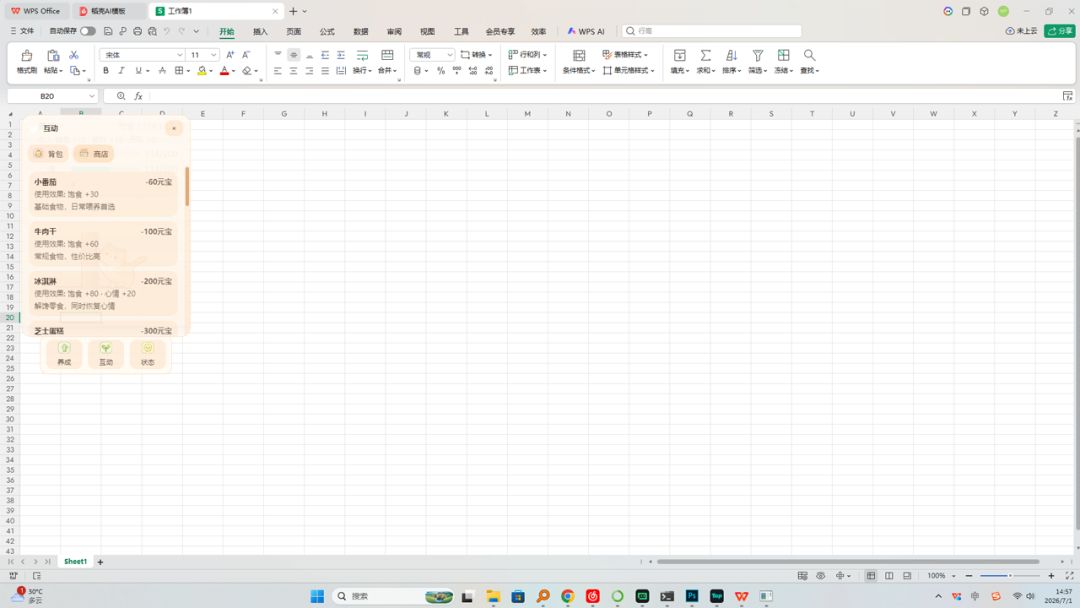Open the font name dropdown (宋体)
Viewport: 1080px width, 608px height.
pos(142,54)
